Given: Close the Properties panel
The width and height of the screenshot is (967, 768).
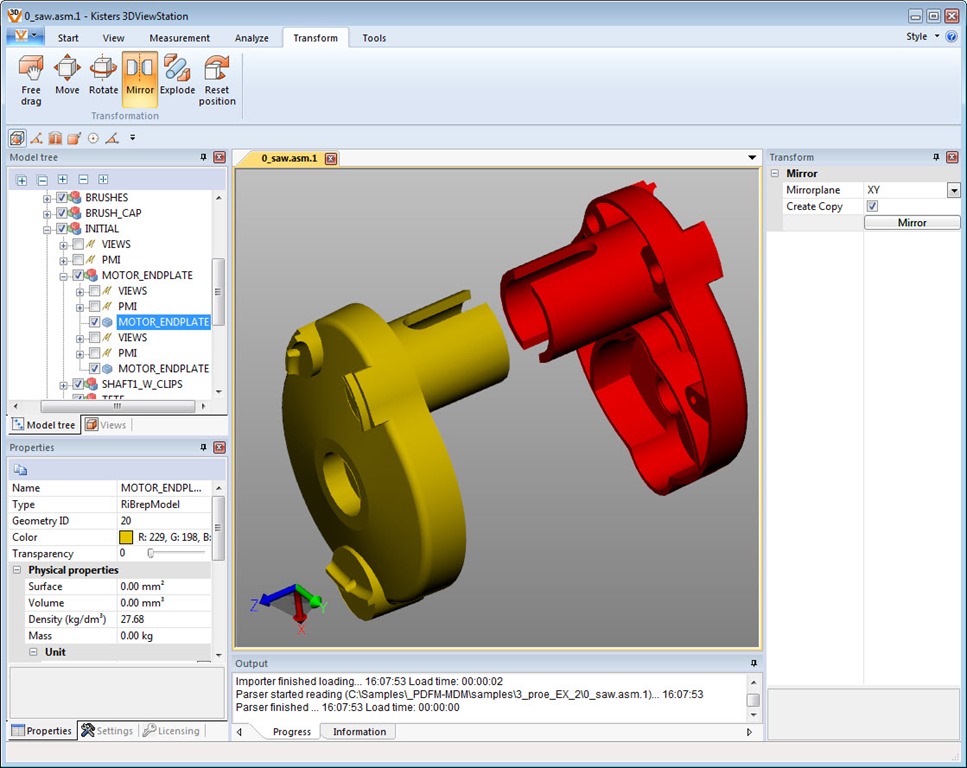Looking at the screenshot, I should pyautogui.click(x=220, y=447).
